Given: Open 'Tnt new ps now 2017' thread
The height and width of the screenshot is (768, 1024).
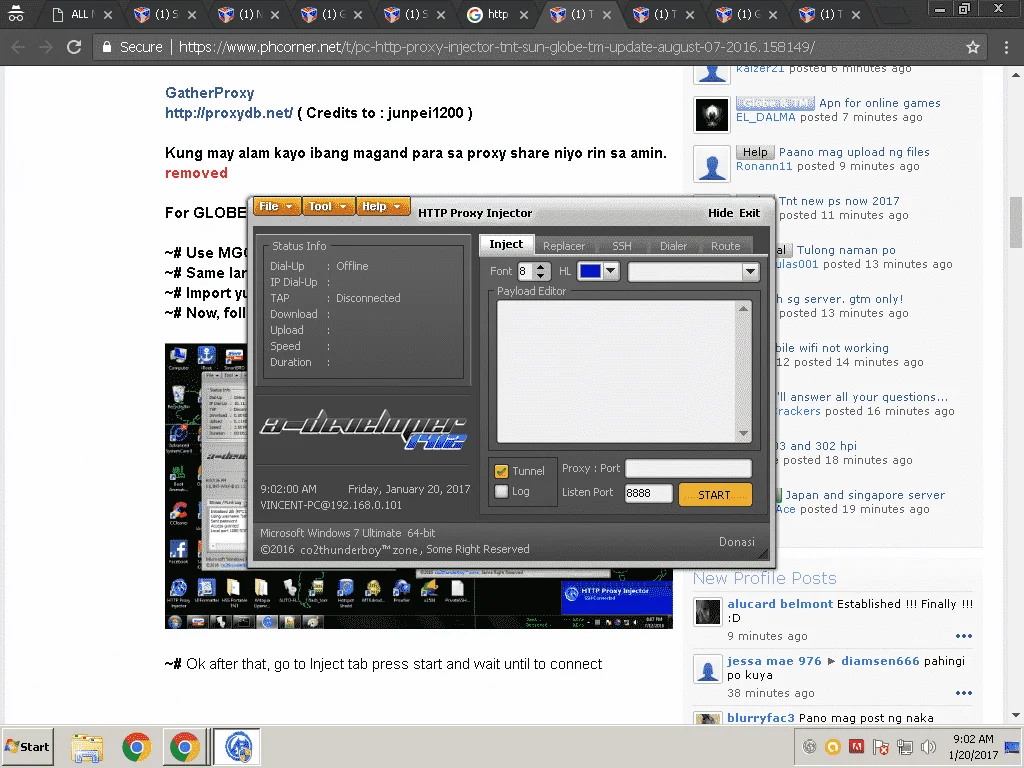Looking at the screenshot, I should click(x=839, y=201).
